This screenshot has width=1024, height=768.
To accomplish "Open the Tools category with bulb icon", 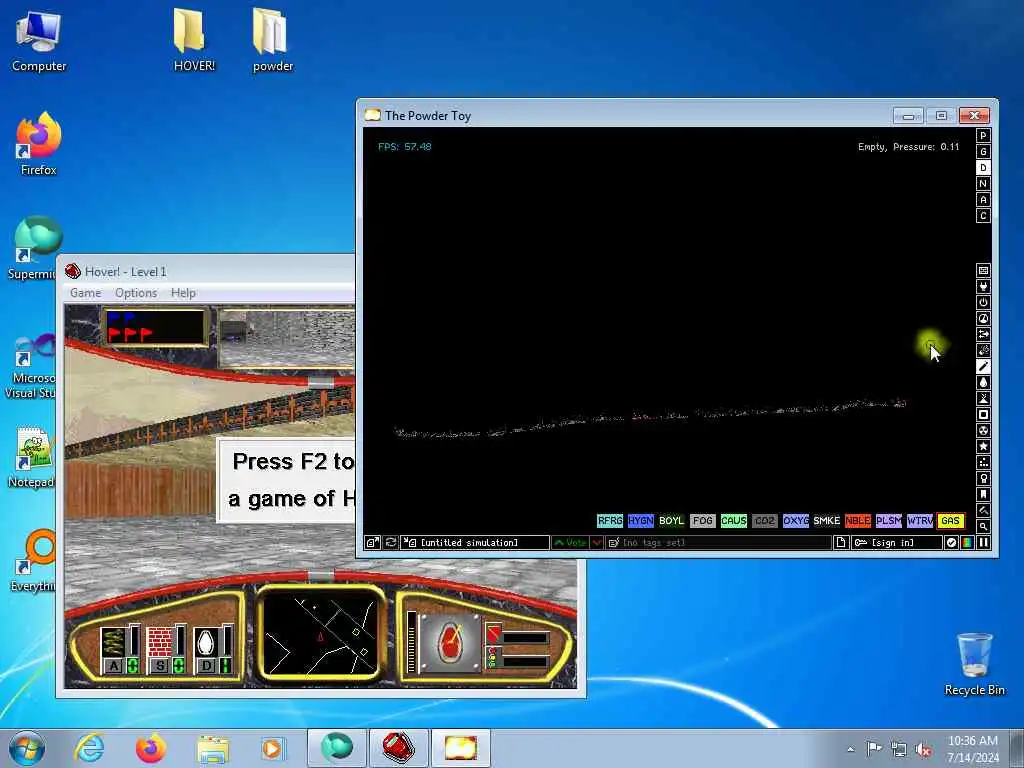I will (983, 478).
